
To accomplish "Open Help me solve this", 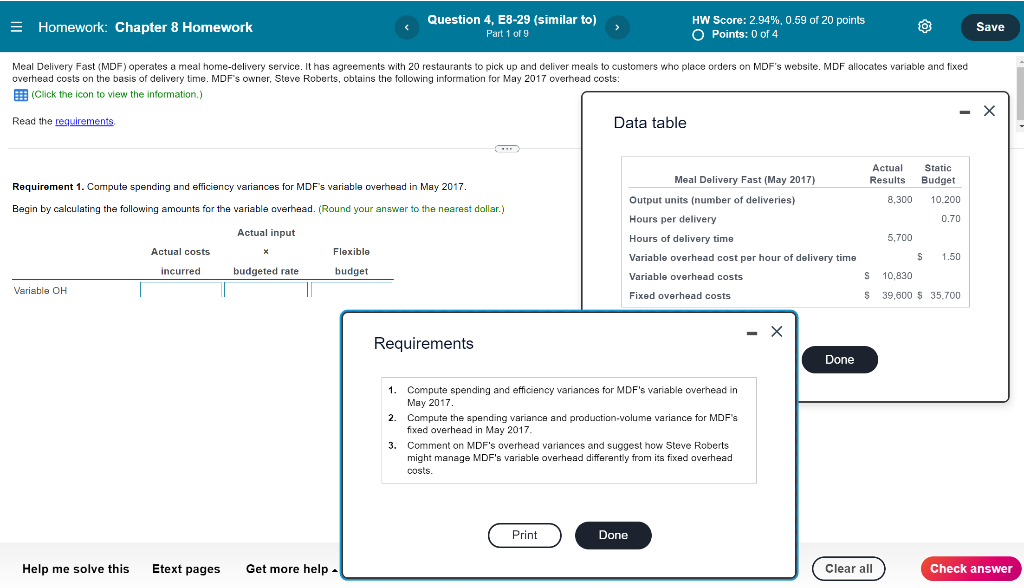I will coord(76,569).
